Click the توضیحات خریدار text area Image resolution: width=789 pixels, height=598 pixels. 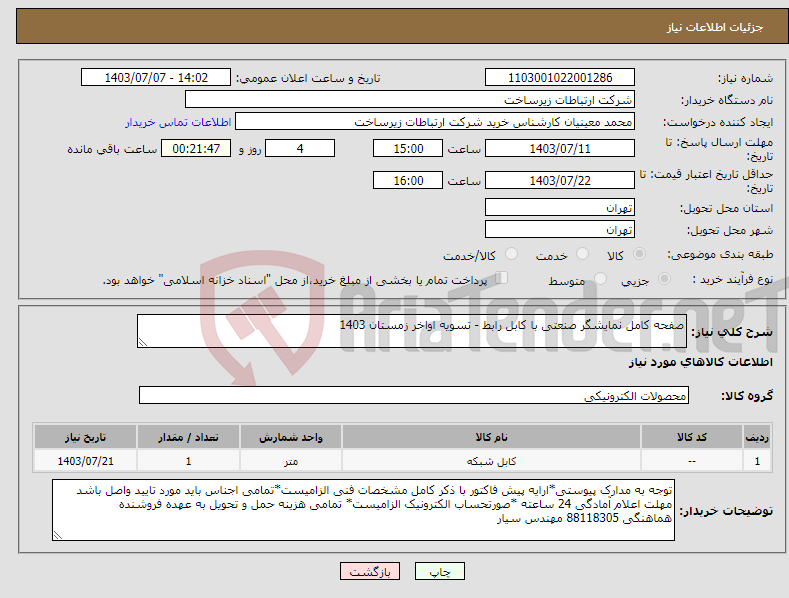[363, 510]
